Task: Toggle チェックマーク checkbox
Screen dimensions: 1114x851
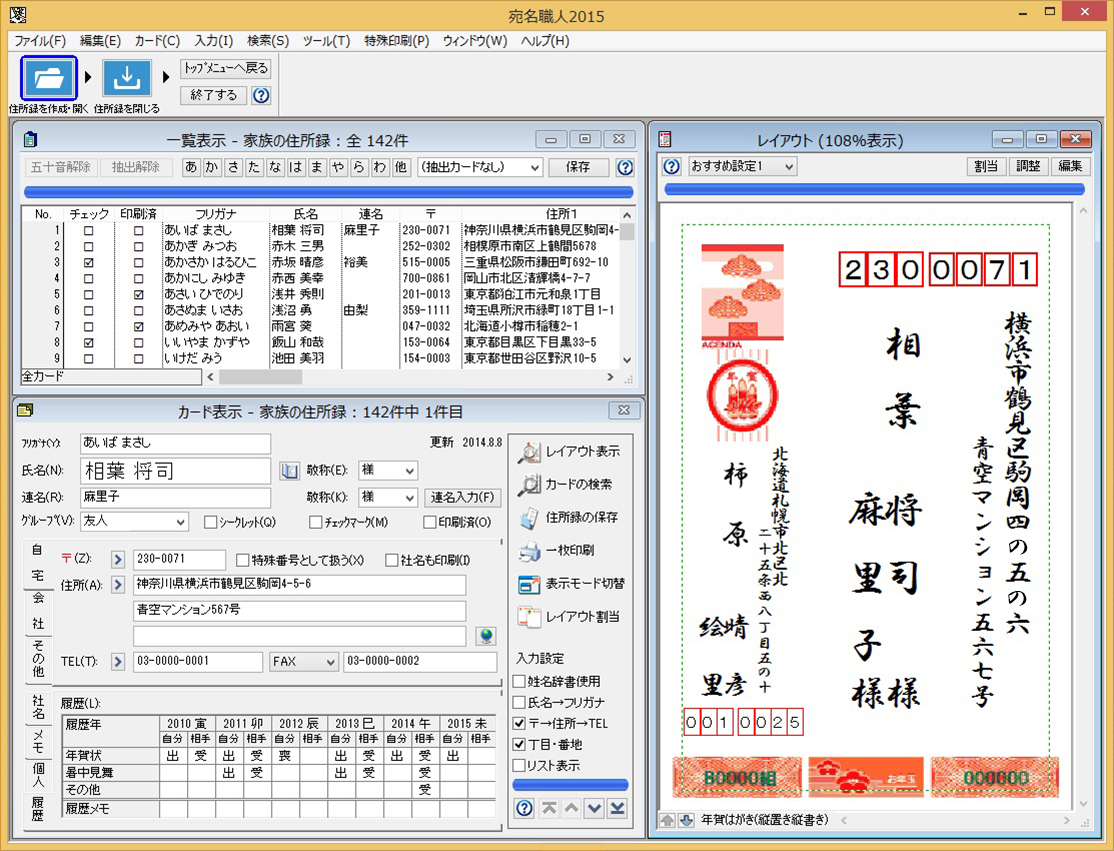Action: click(315, 522)
